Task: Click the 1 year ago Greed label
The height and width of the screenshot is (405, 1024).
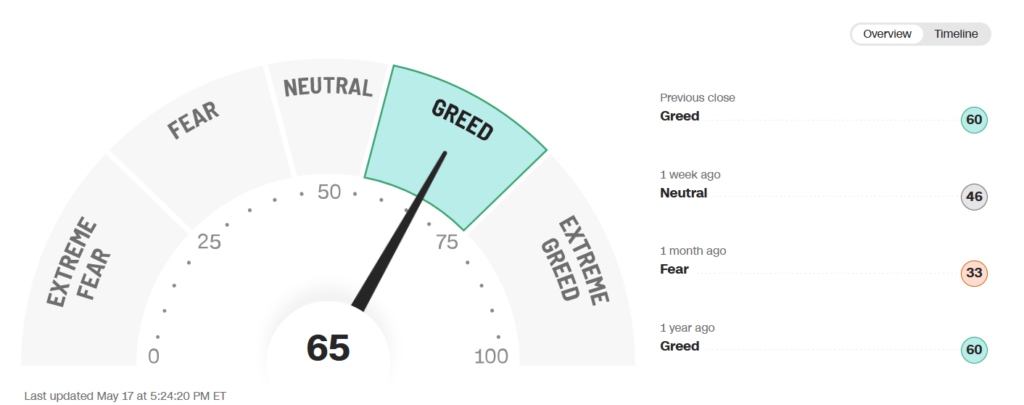Action: (x=679, y=346)
